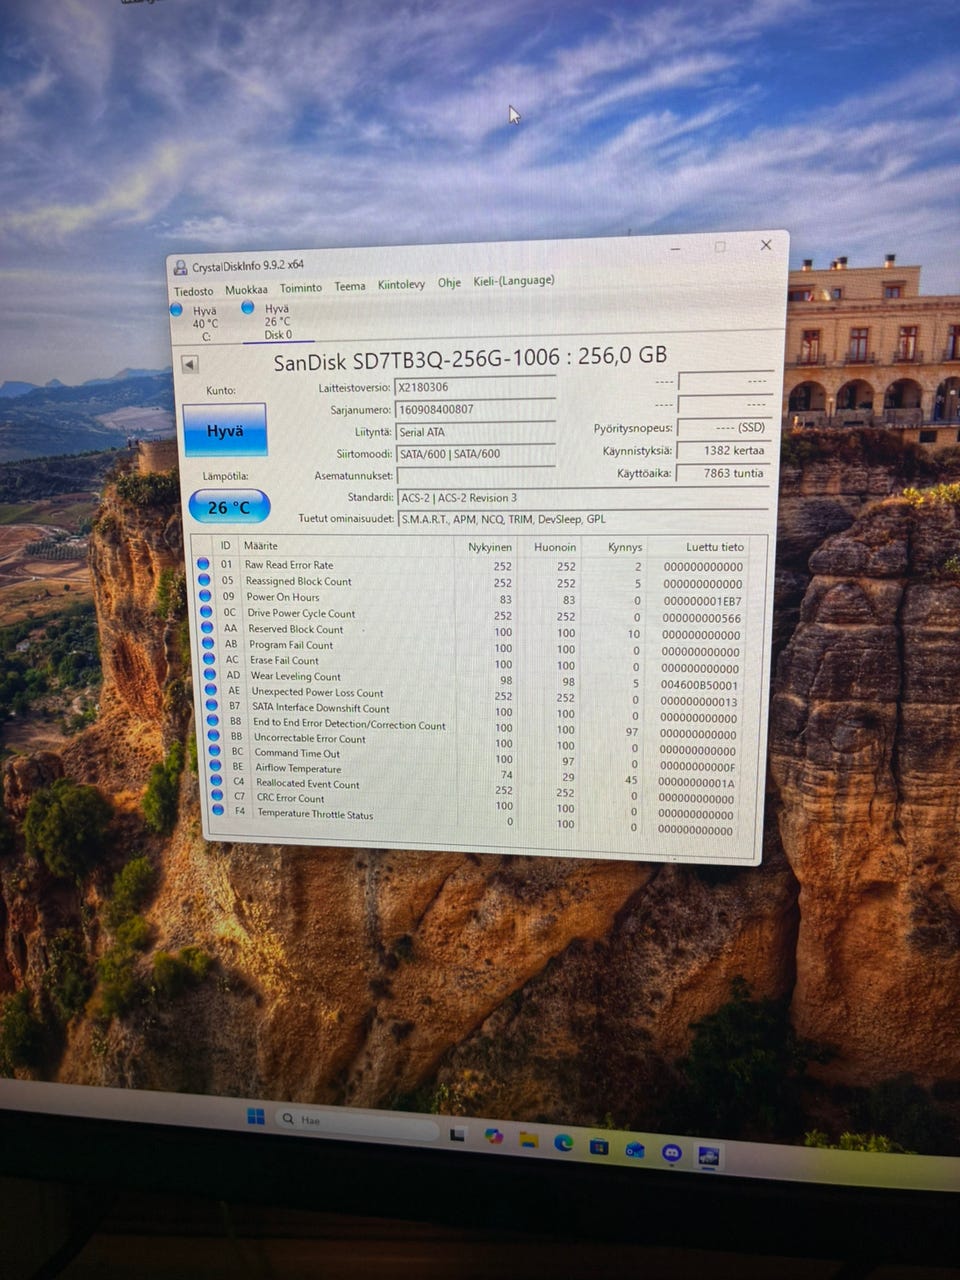The width and height of the screenshot is (960, 1280).
Task: Click the status dot for Erase Fail Count
Action: (209, 659)
